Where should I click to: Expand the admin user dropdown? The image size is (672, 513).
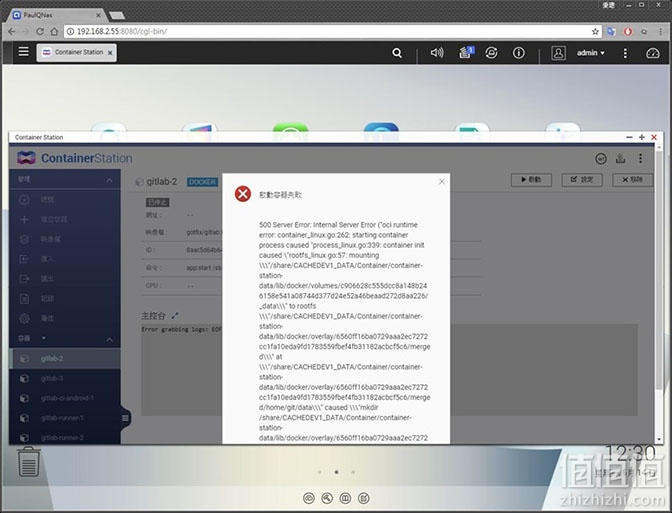point(590,53)
